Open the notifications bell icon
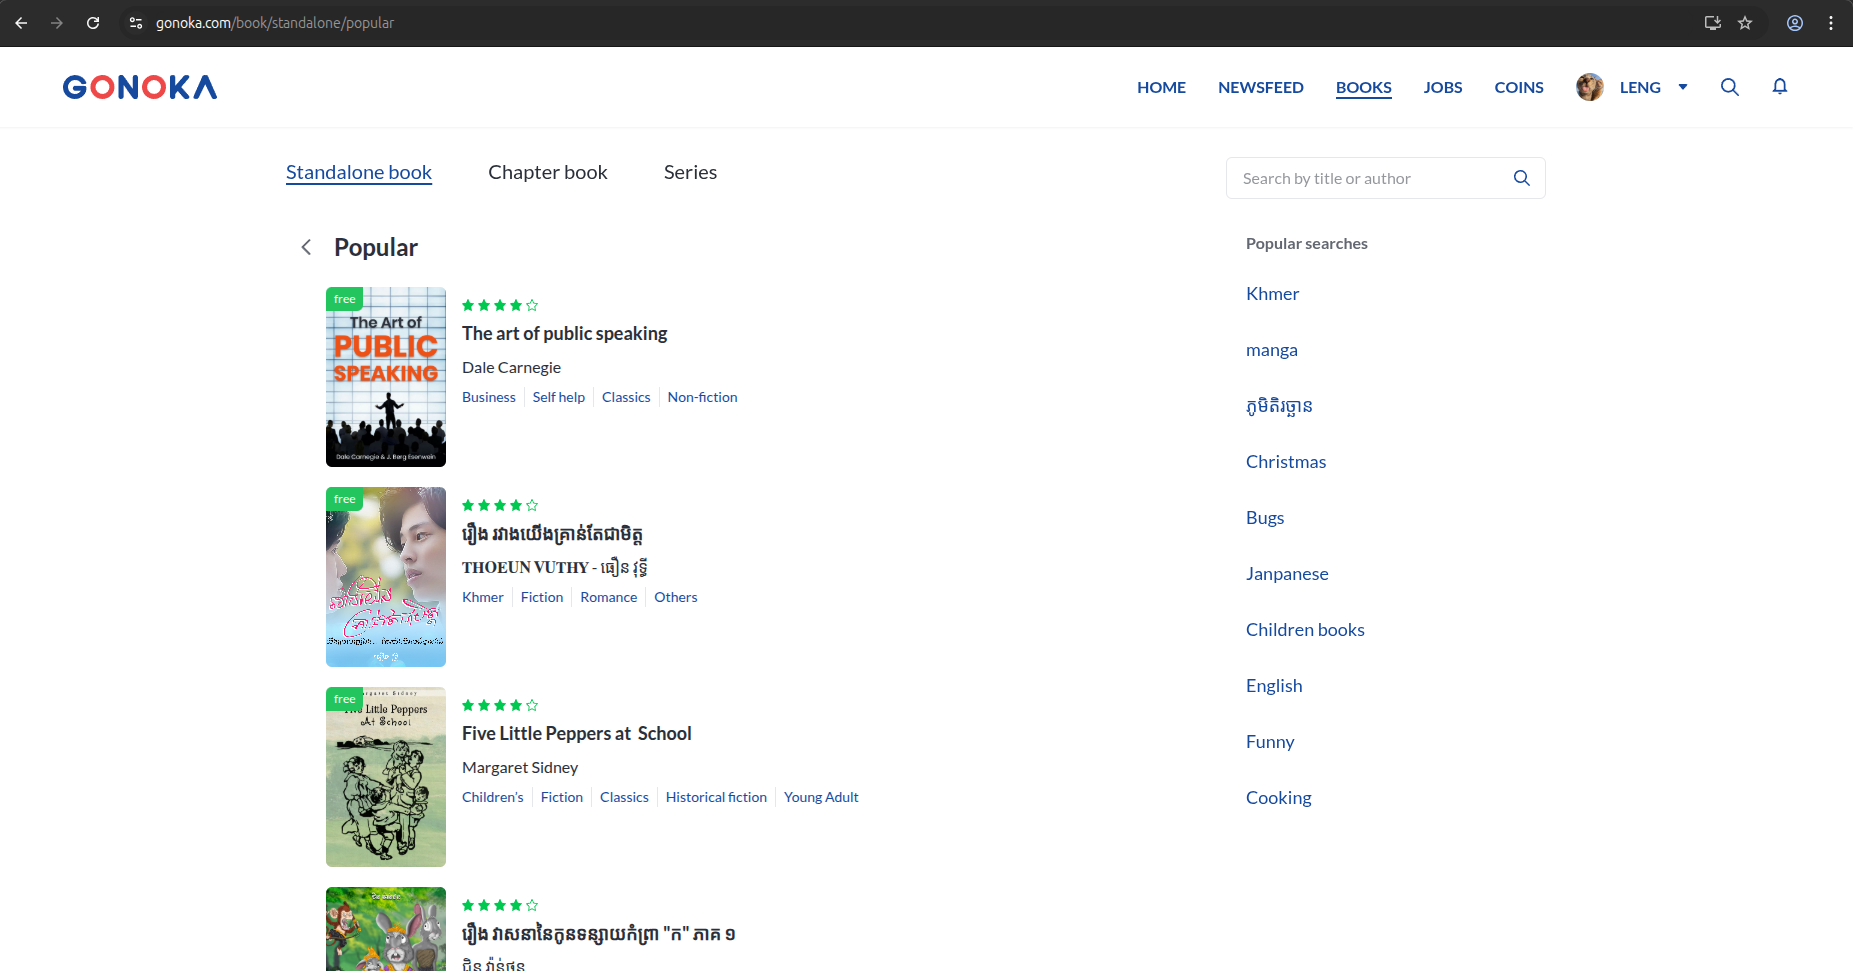The image size is (1853, 971). click(x=1779, y=87)
